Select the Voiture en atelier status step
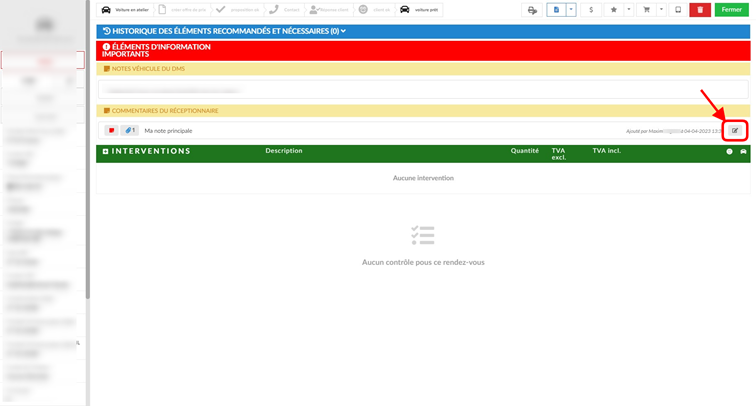The width and height of the screenshot is (756, 406). [x=126, y=10]
